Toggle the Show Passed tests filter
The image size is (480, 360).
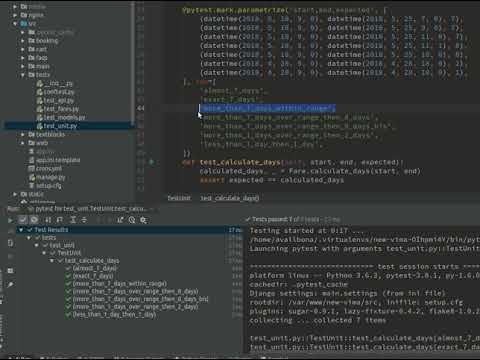coord(22,220)
